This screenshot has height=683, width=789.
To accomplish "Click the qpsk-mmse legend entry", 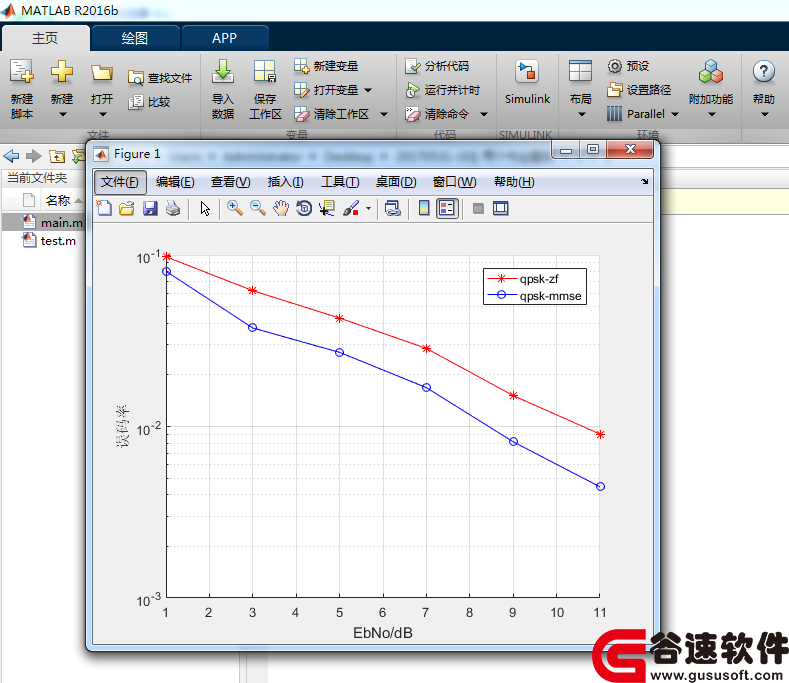I will coord(535,296).
